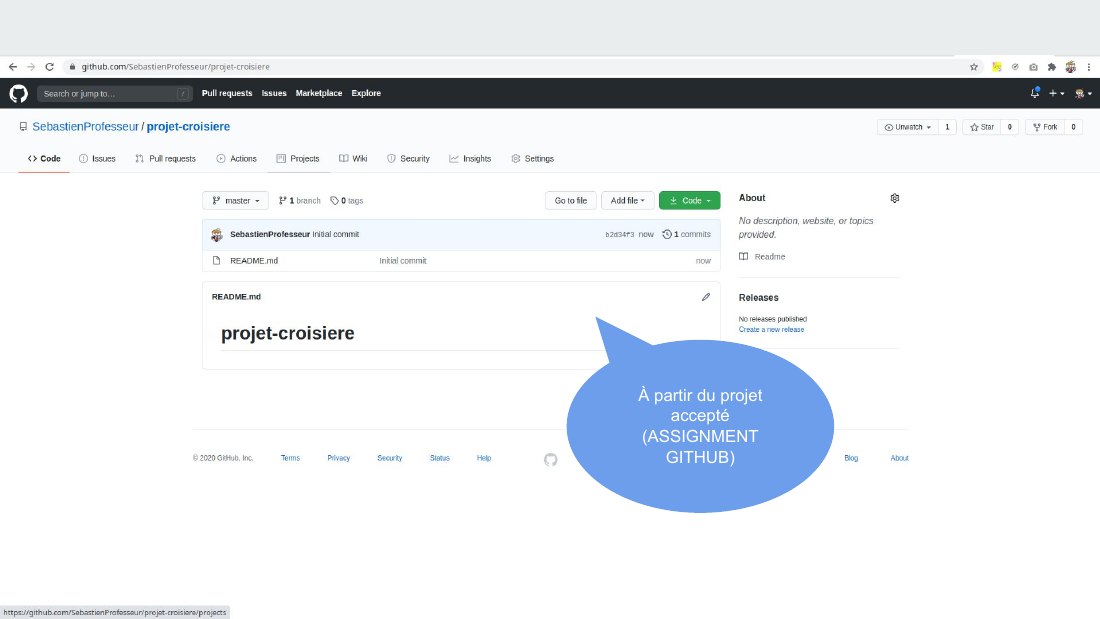Click the watchers count 1
The width and height of the screenshot is (1100, 619).
click(x=947, y=127)
